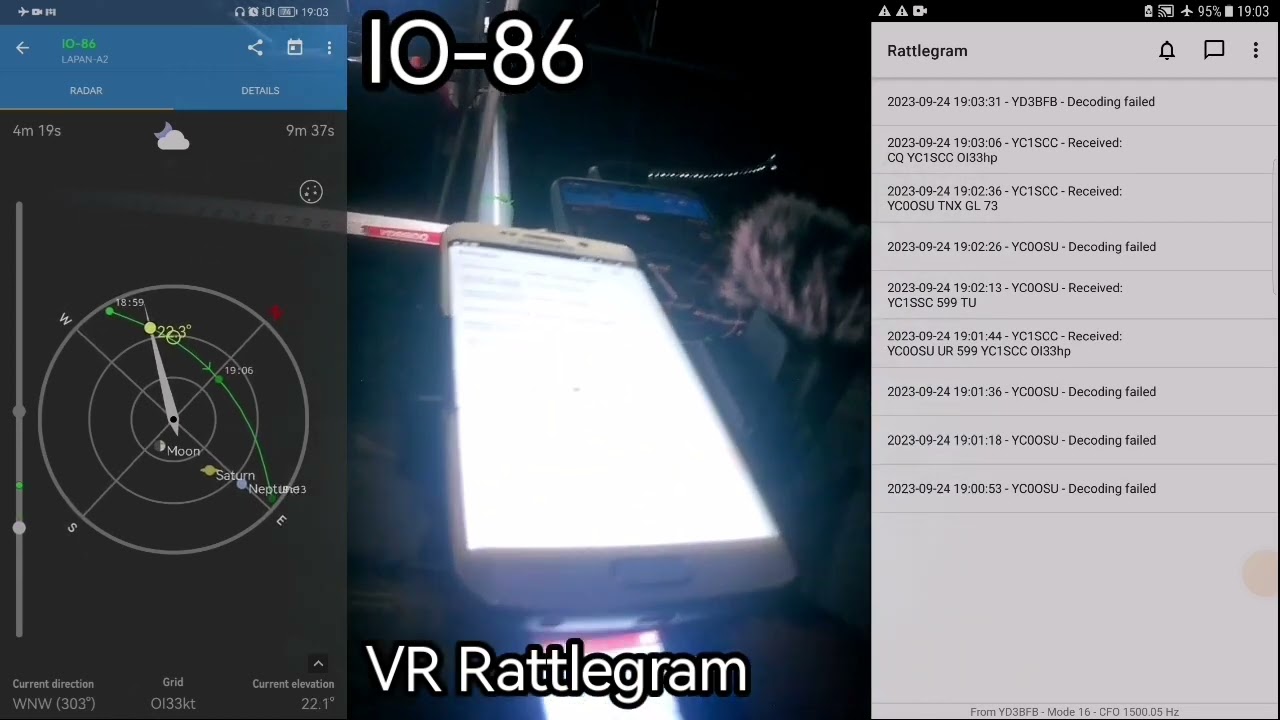Screen dimensions: 1280x720
Task: Tap the Moon marker on the radar
Action: (x=160, y=446)
